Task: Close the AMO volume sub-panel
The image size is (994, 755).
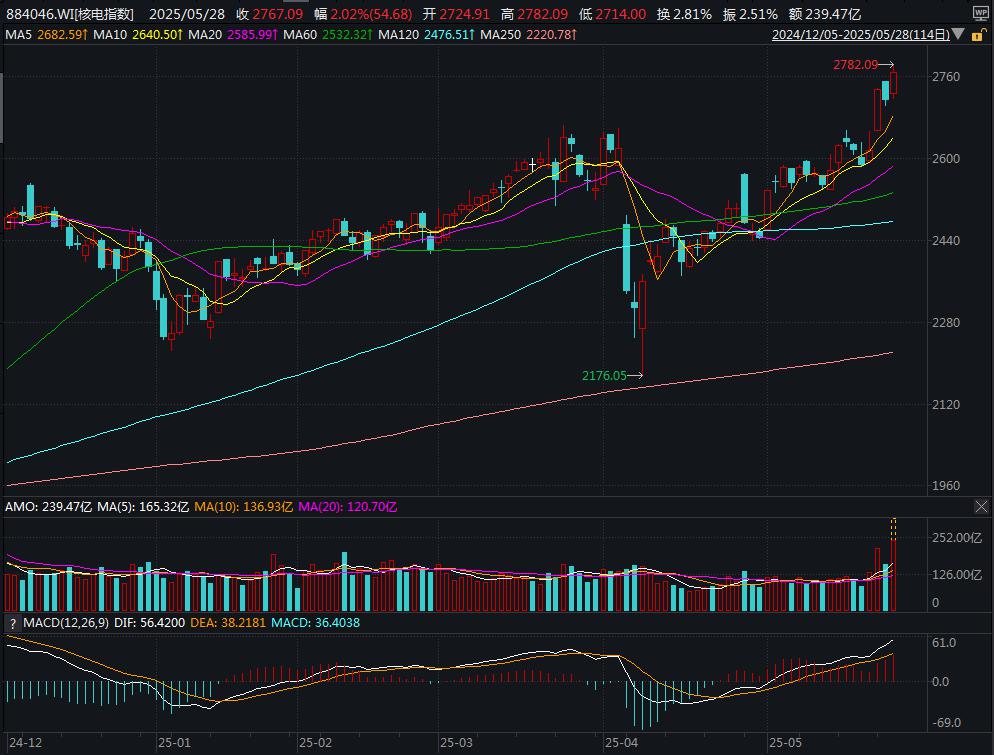Action: [x=981, y=507]
